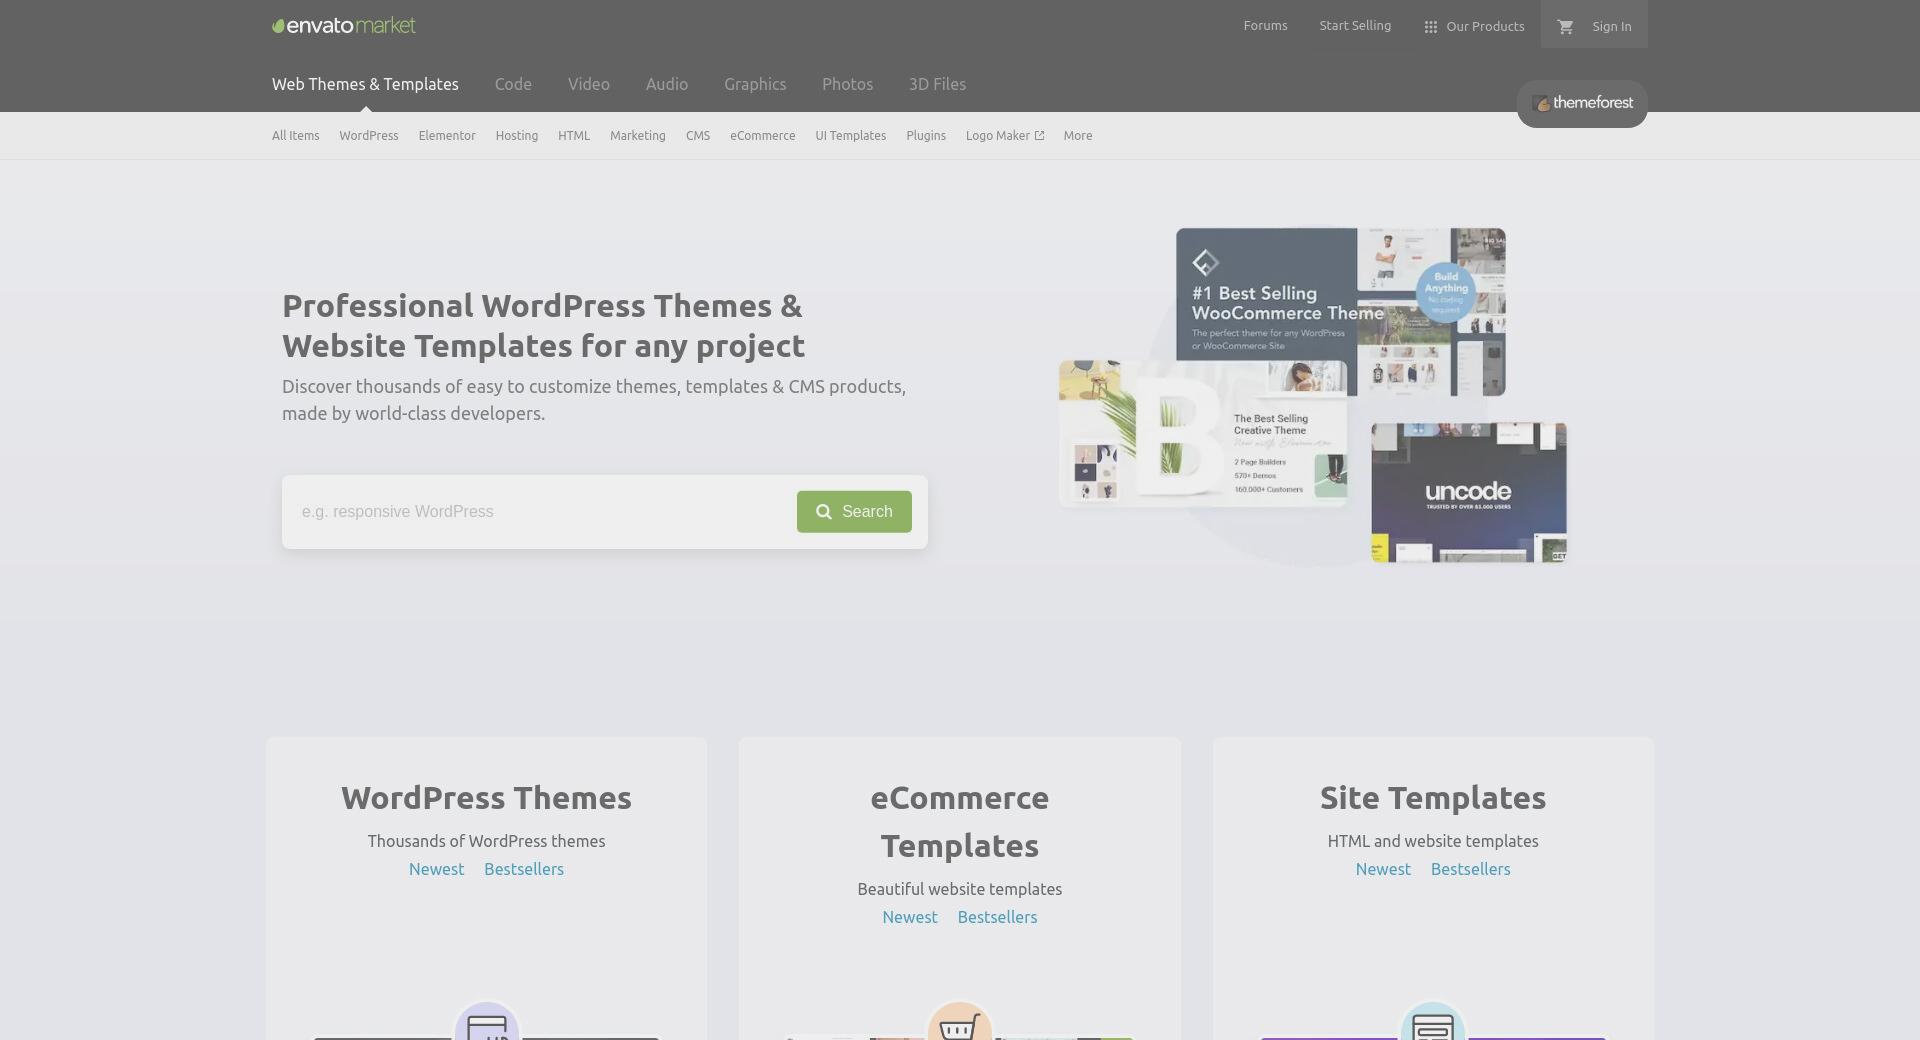Open the Start Selling link
1920x1040 pixels.
coord(1355,26)
